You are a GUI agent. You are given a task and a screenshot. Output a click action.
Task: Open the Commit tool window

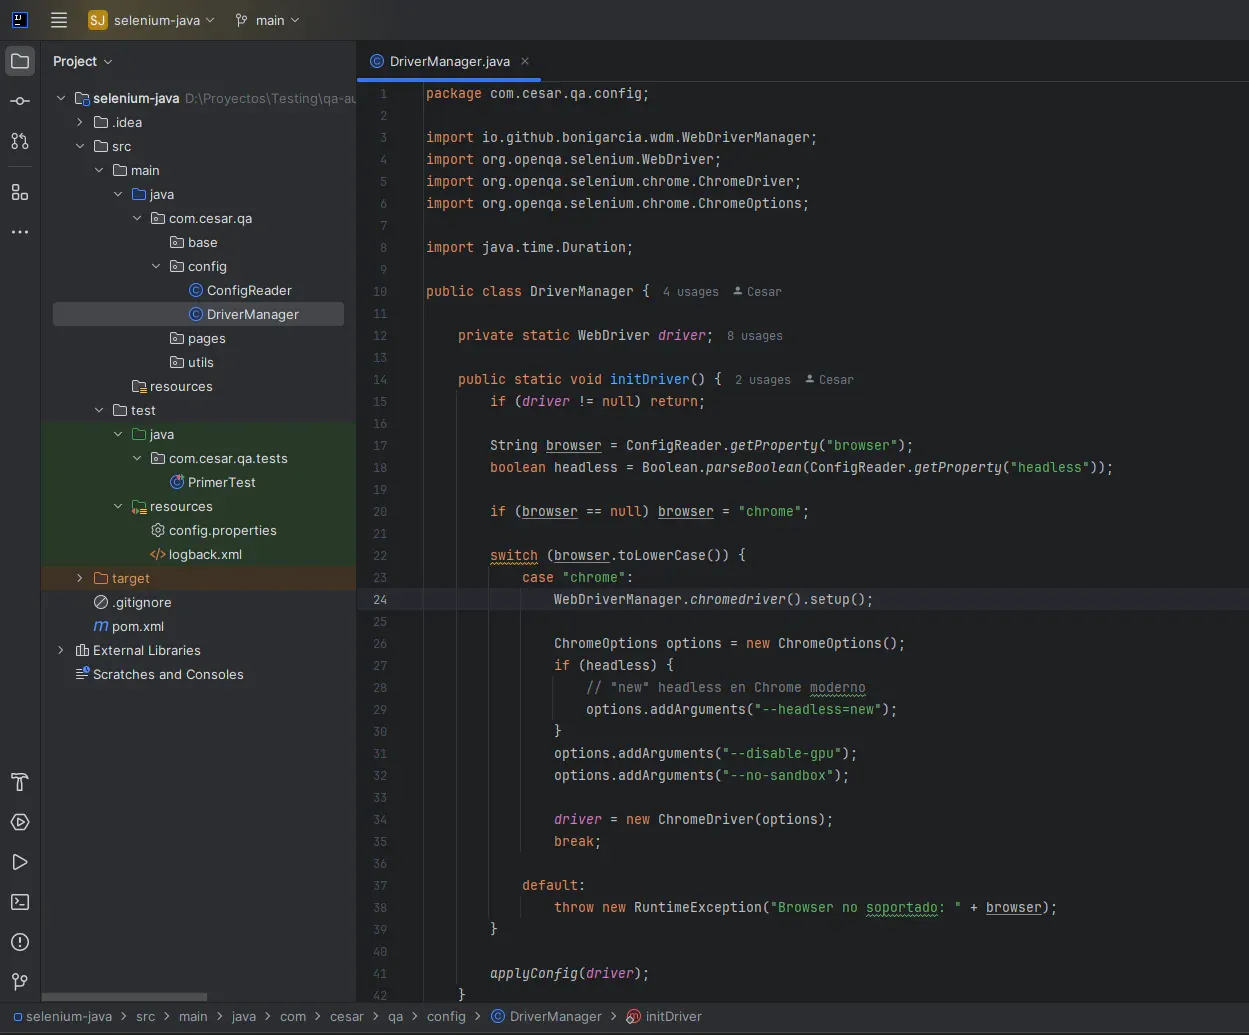[20, 101]
